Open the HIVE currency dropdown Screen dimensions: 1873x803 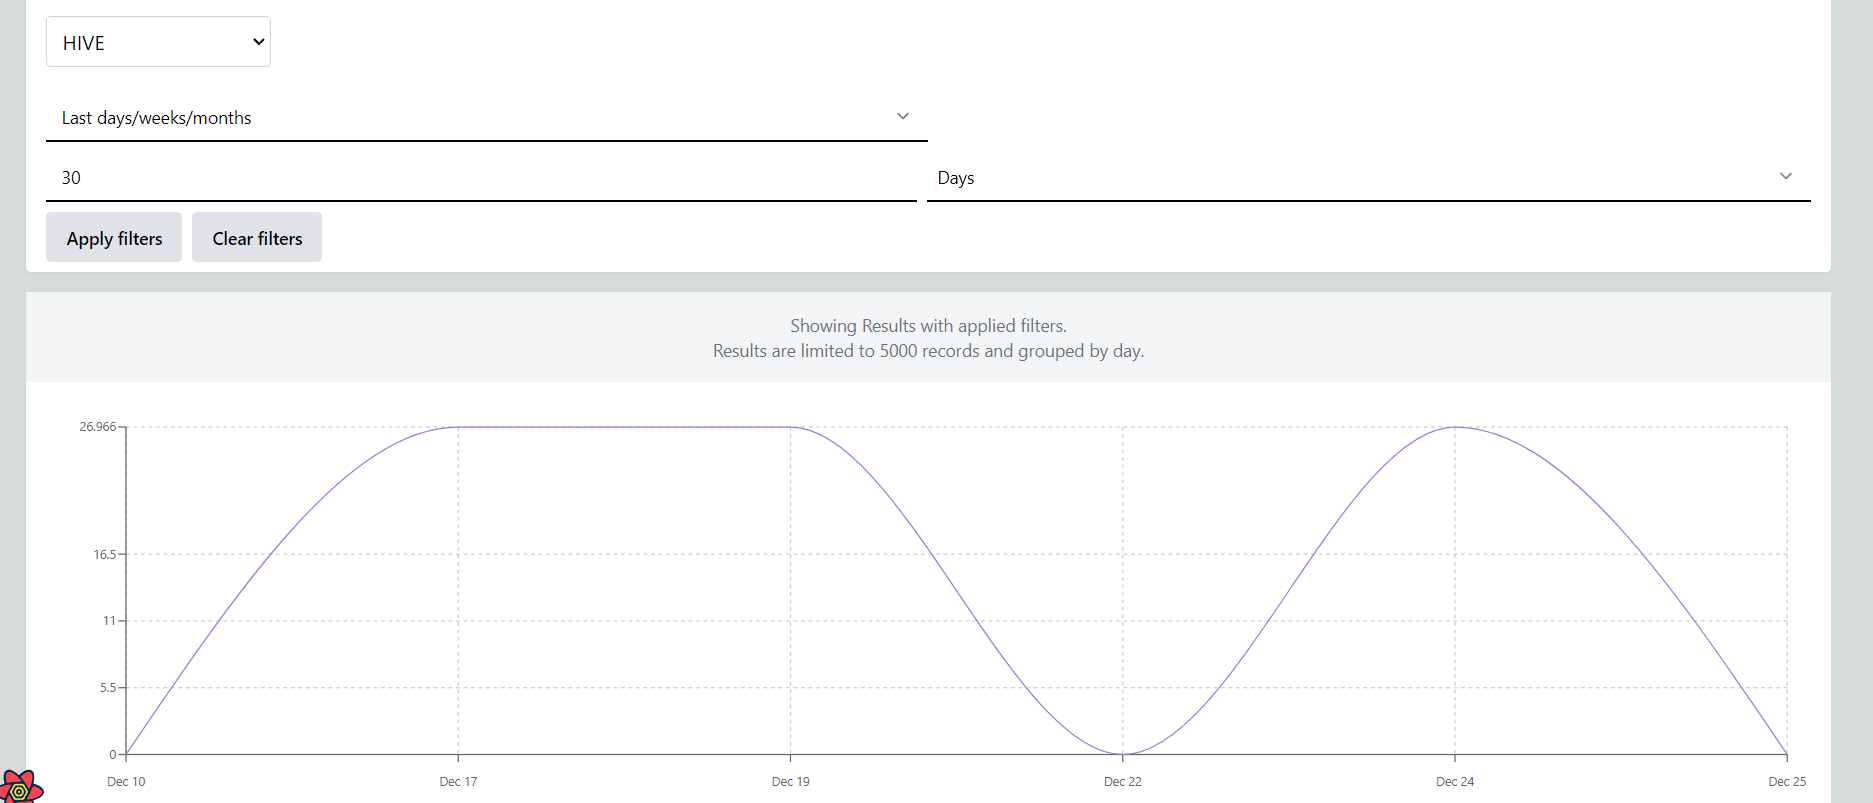coord(158,42)
